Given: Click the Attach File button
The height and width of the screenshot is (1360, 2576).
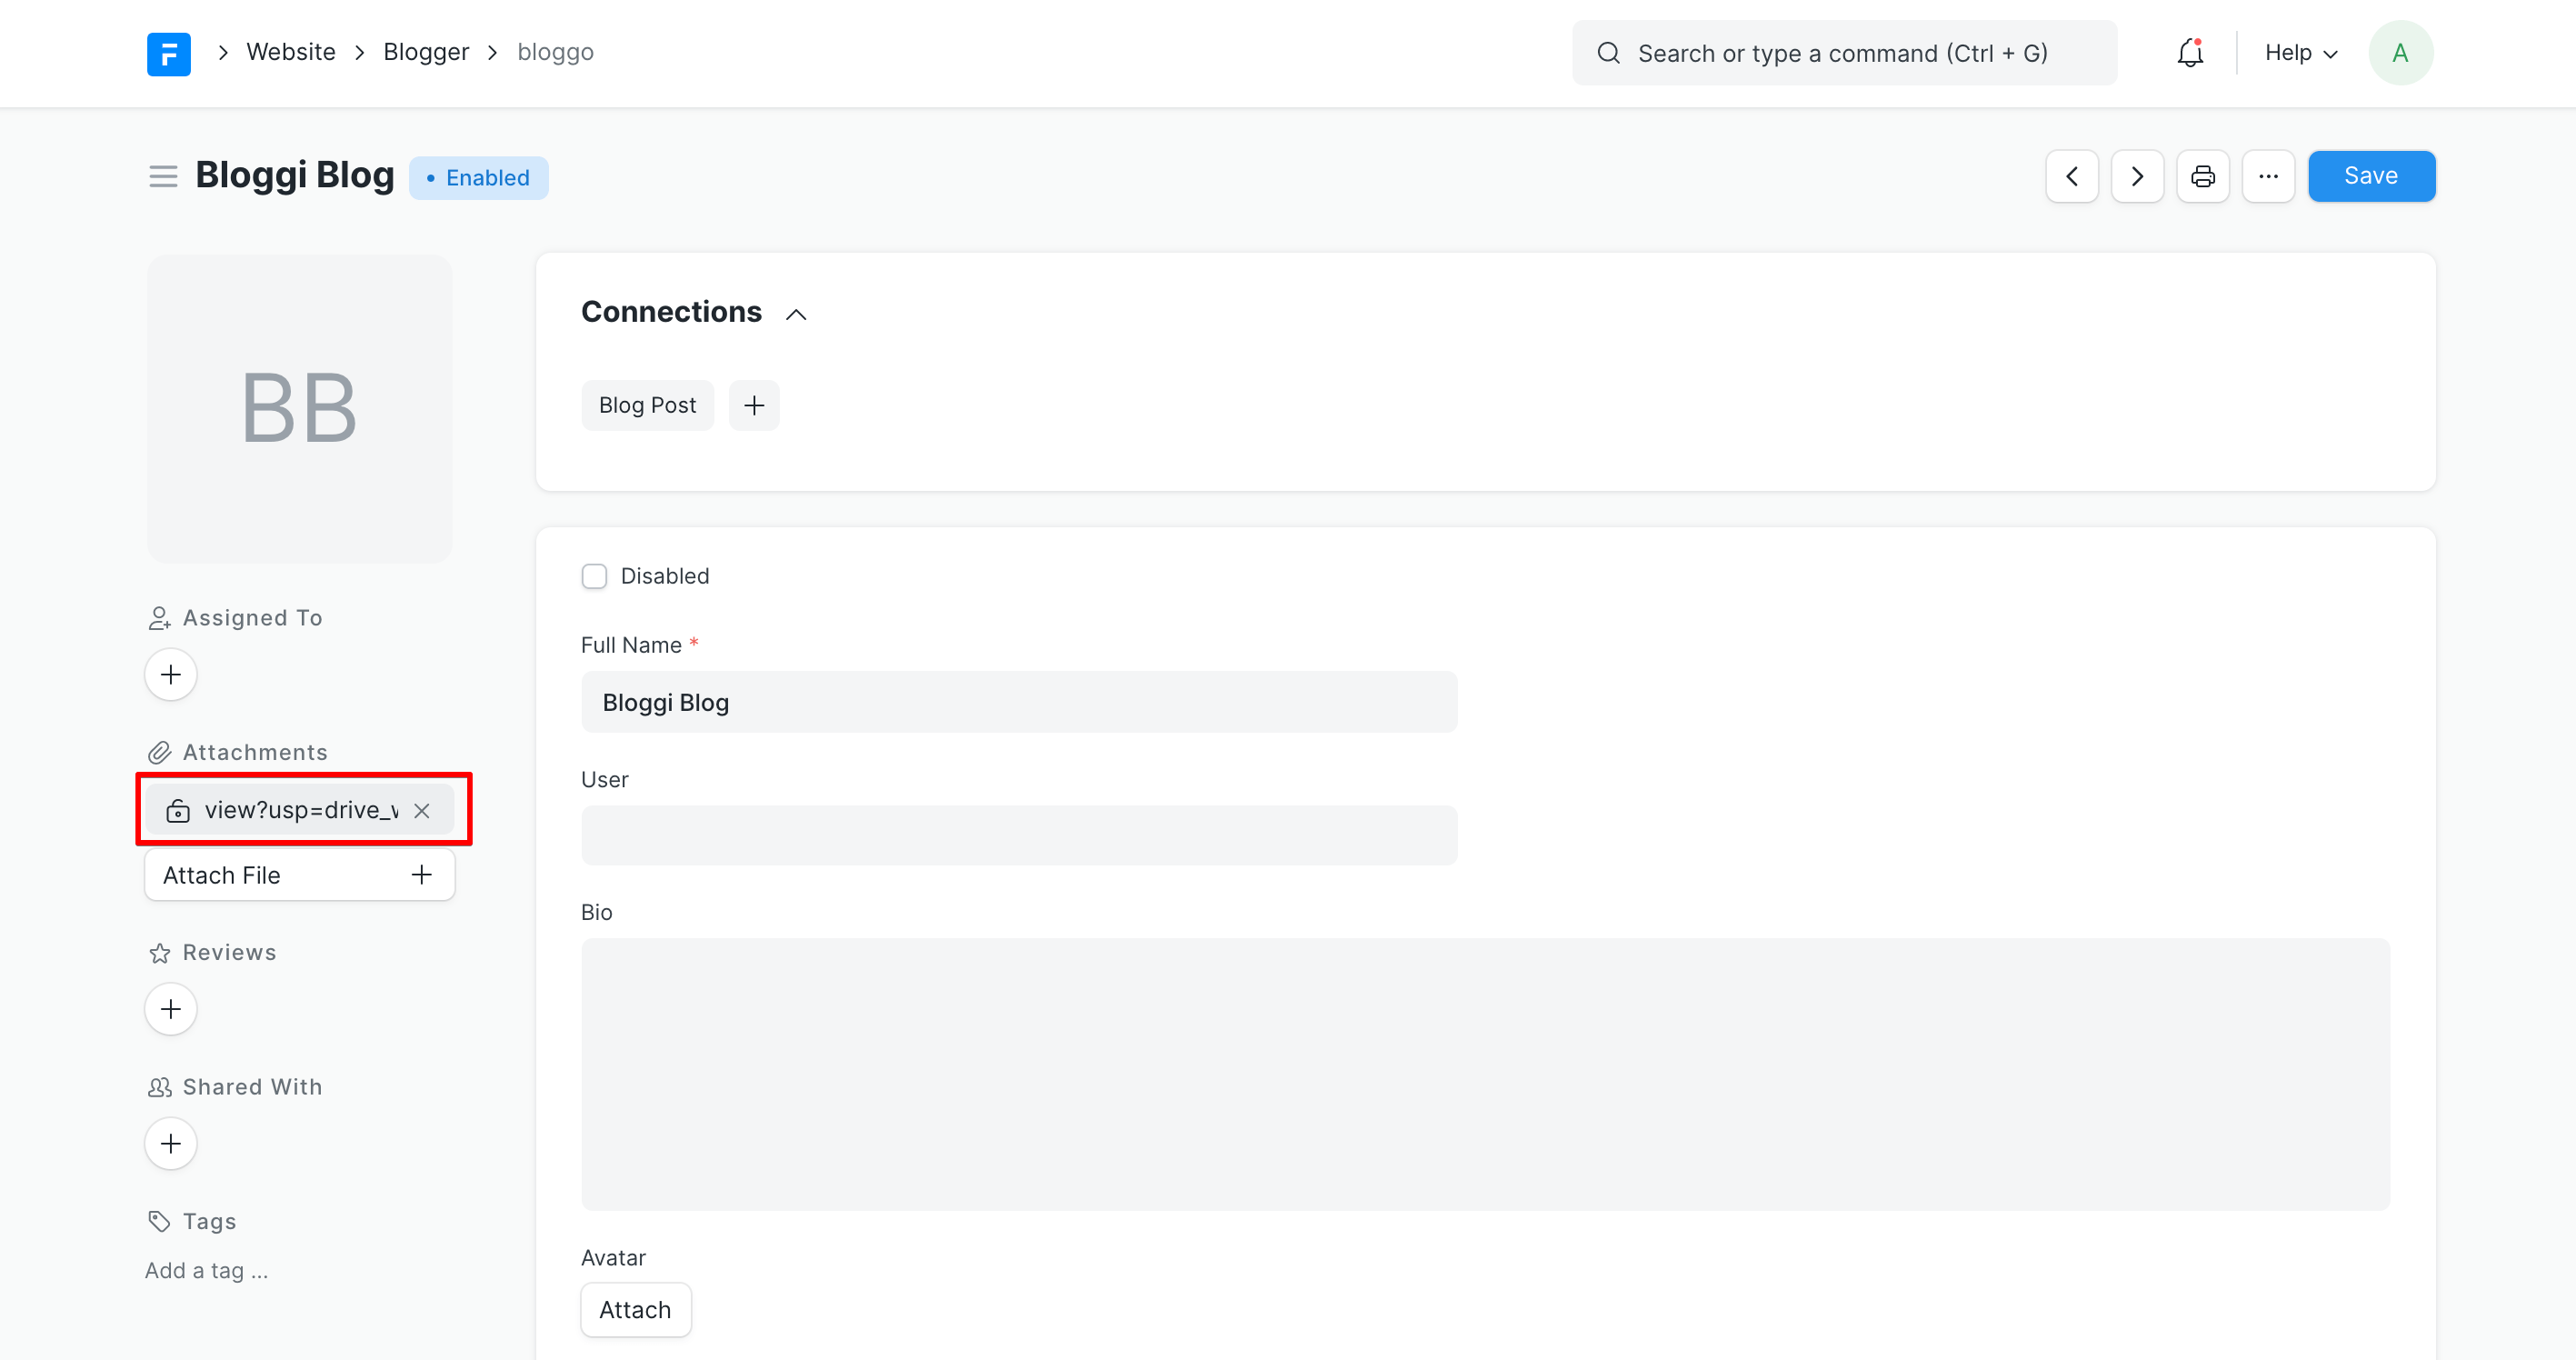Looking at the screenshot, I should click(299, 875).
